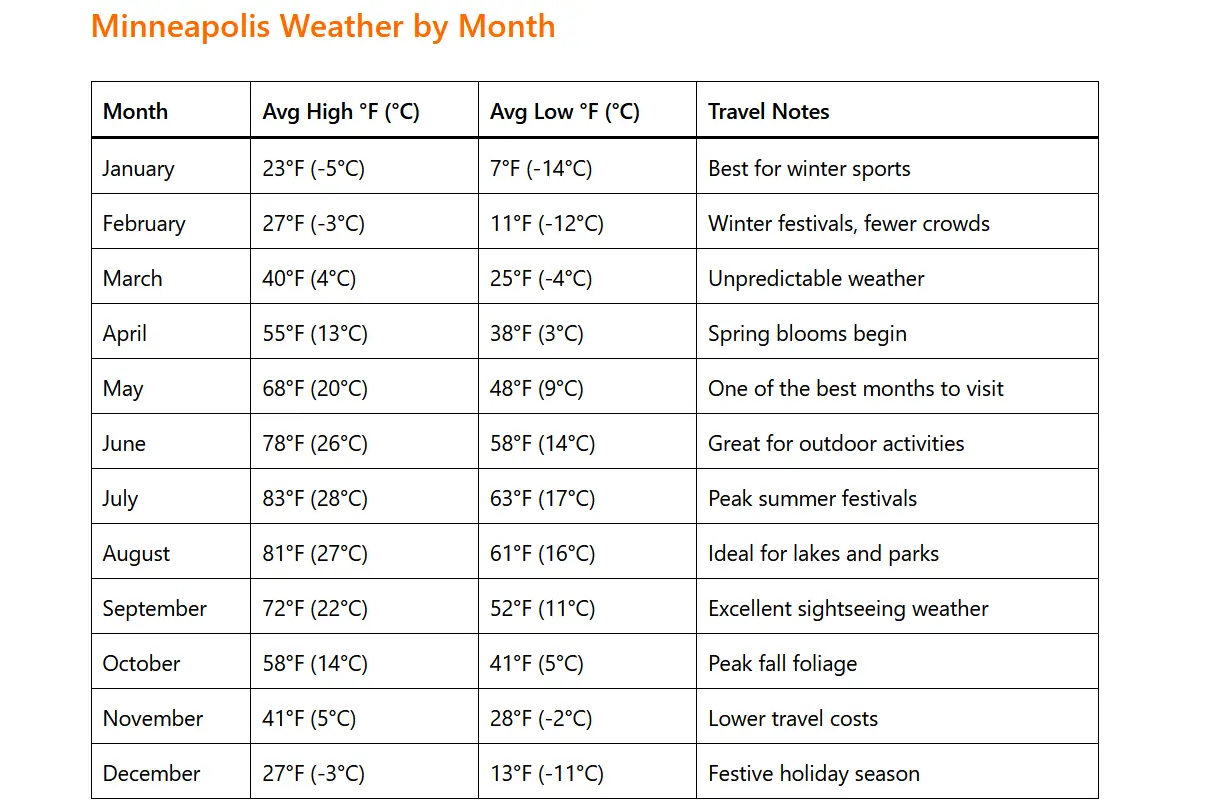Click the Avg Low °F (°C) column header
Image resolution: width=1205 pixels, height=812 pixels.
point(564,111)
